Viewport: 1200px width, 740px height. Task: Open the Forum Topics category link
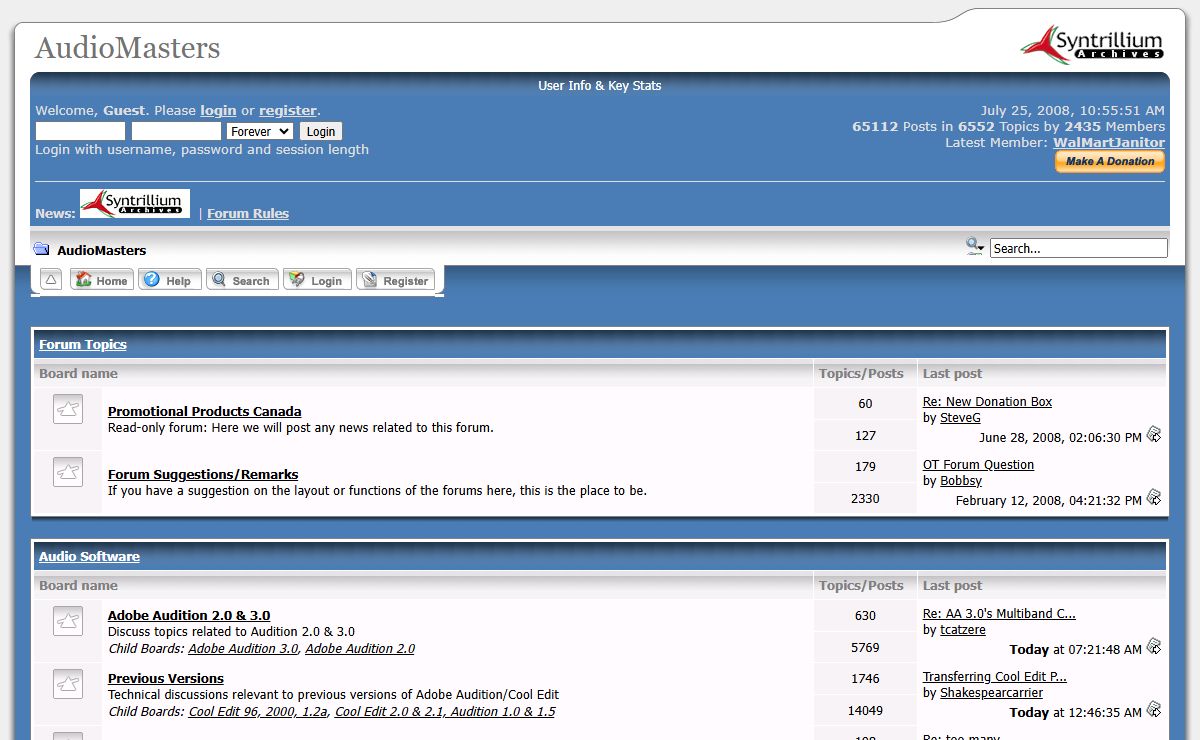pos(83,344)
